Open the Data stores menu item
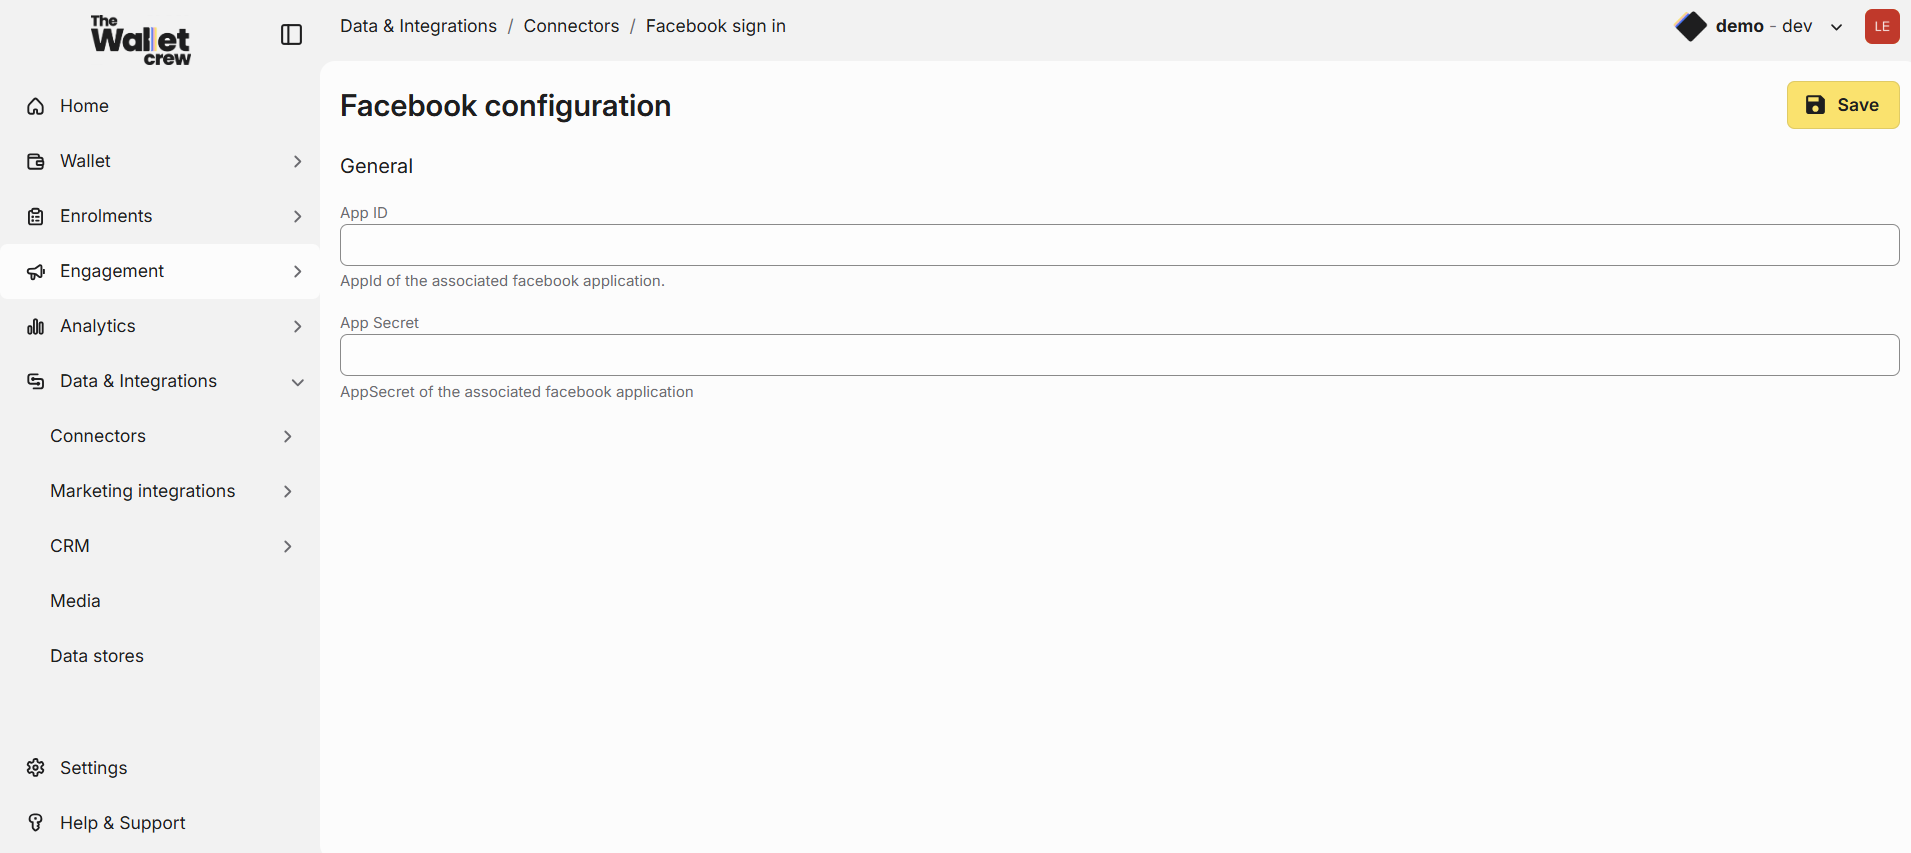 160,656
